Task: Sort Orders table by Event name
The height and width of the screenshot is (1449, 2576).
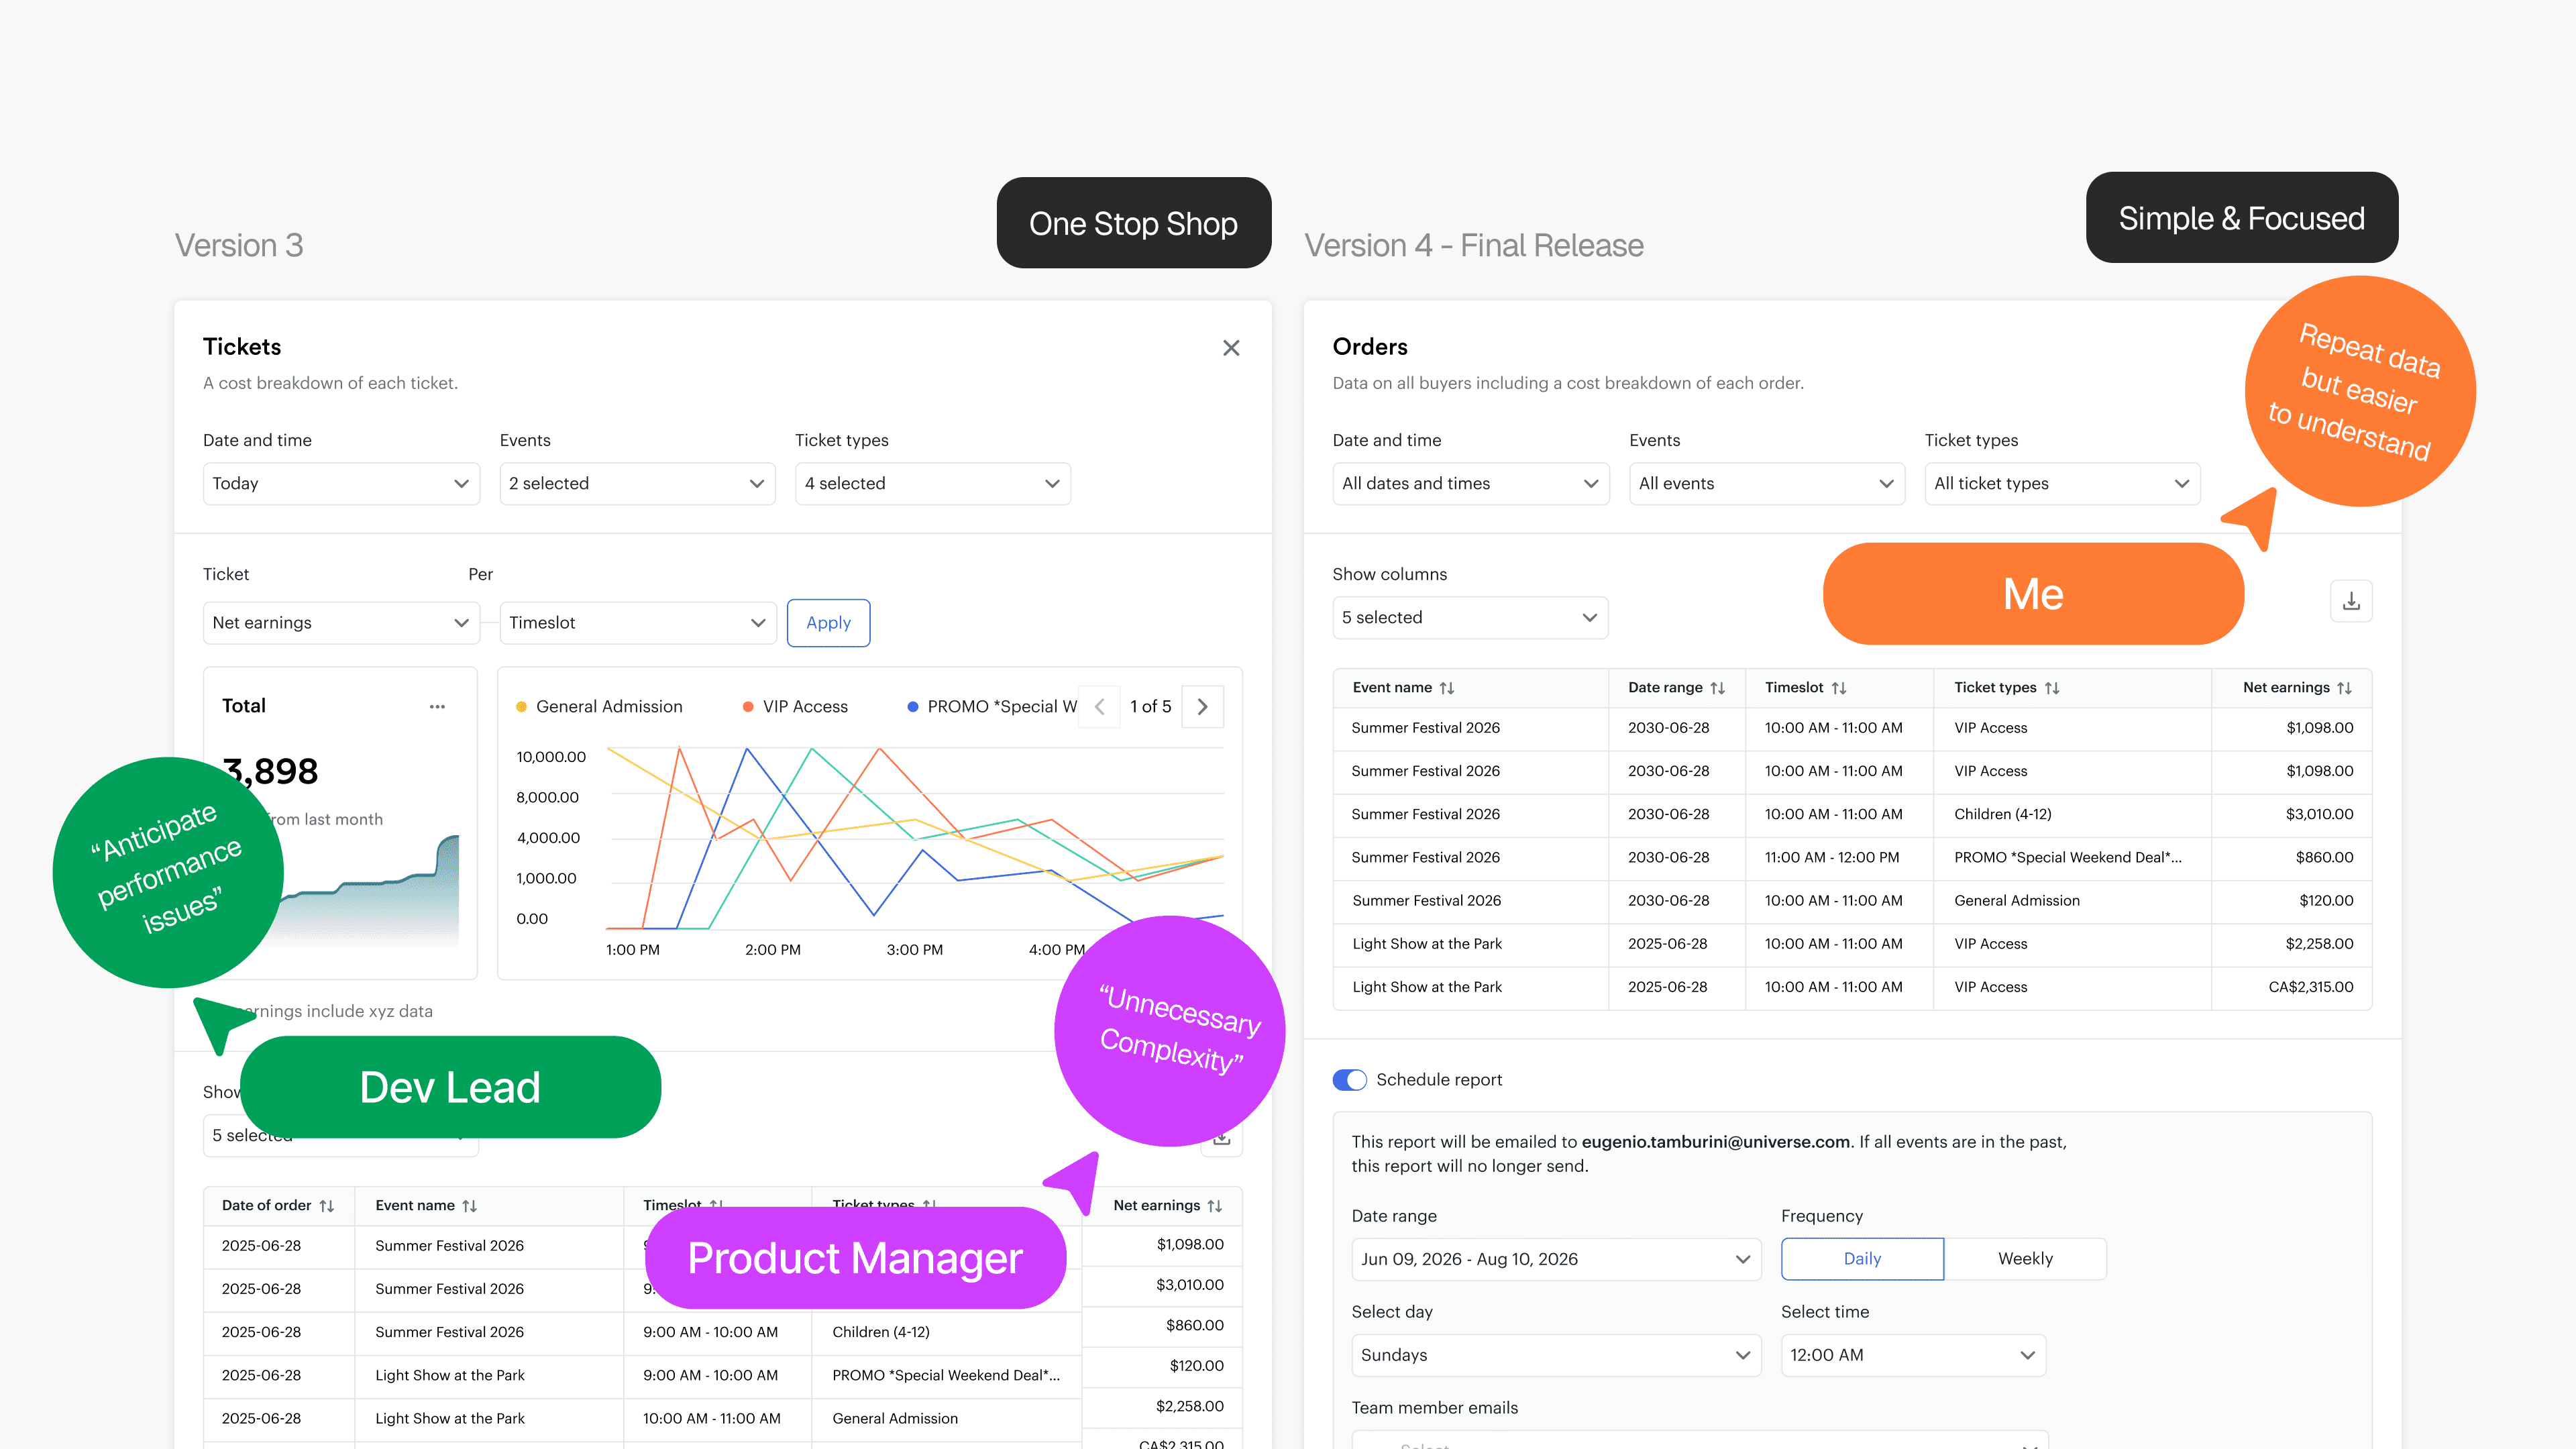Action: click(x=1446, y=688)
